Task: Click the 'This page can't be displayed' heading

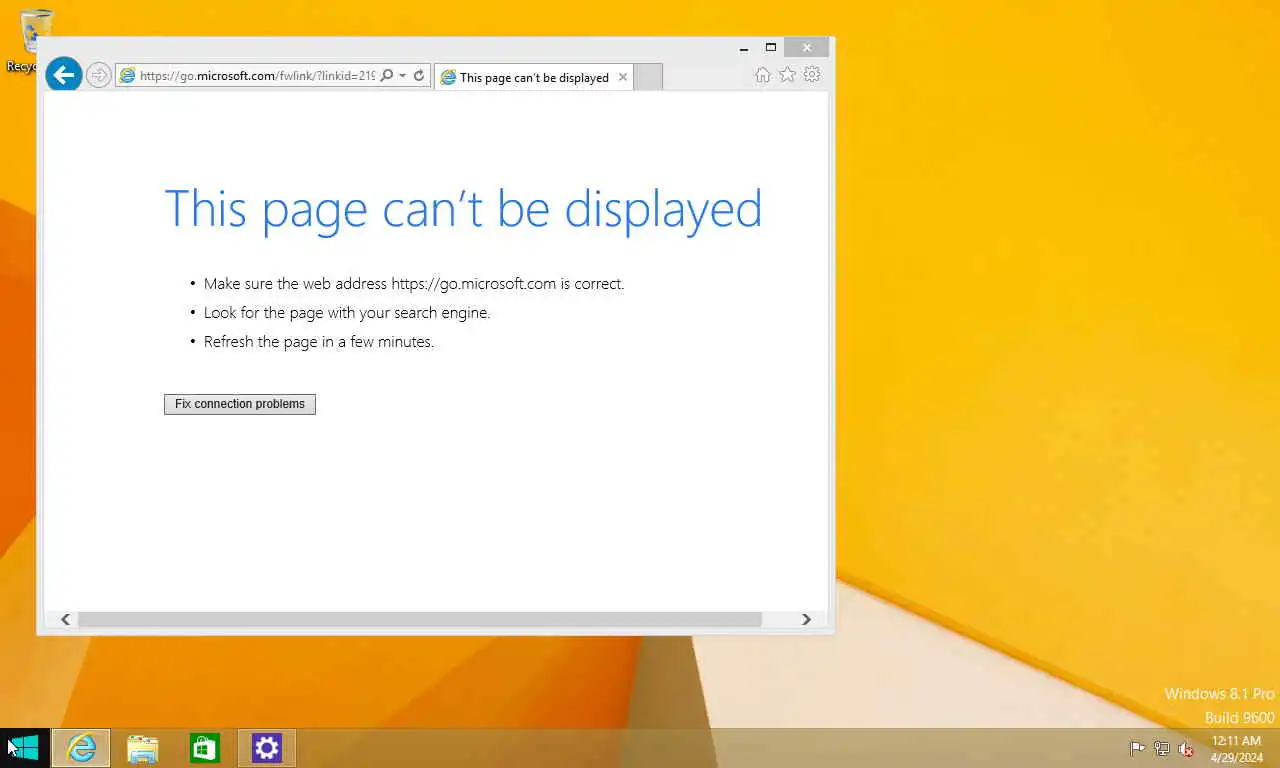Action: 463,209
